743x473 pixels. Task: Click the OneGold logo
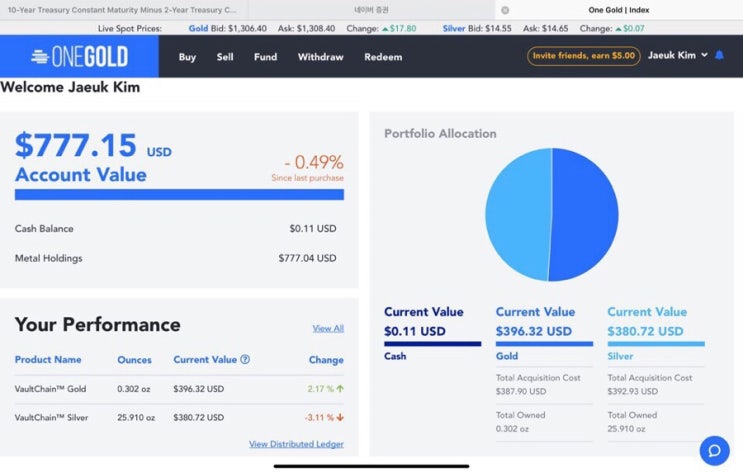80,56
